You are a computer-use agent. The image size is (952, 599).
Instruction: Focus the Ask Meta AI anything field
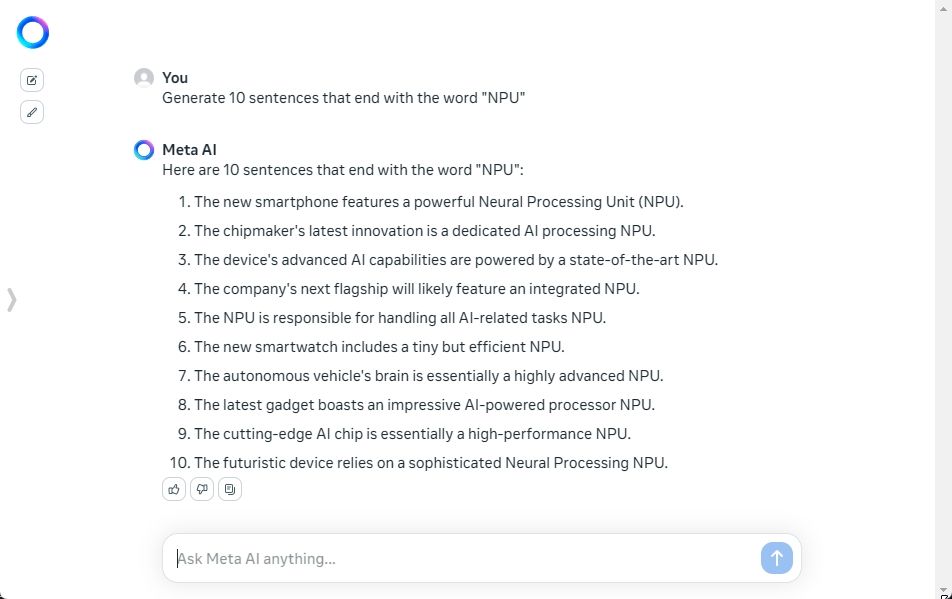click(x=461, y=558)
